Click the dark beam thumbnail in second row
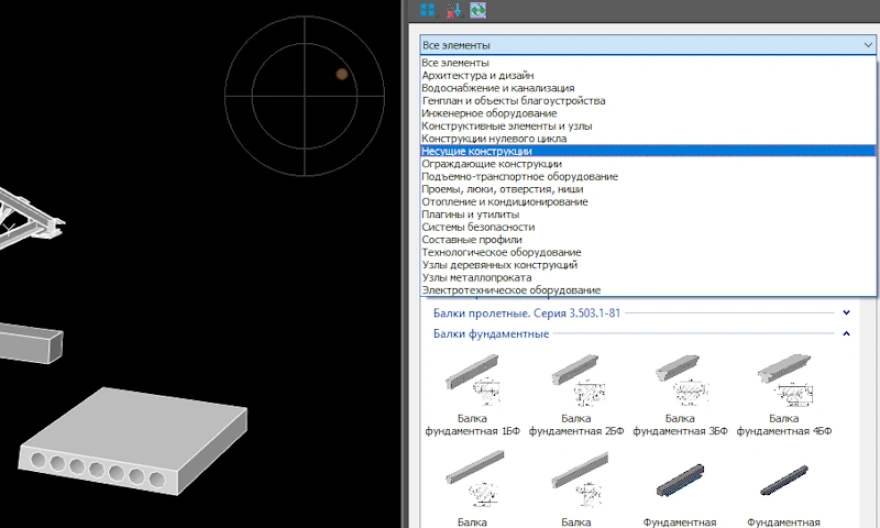This screenshot has height=528, width=880. point(680,482)
